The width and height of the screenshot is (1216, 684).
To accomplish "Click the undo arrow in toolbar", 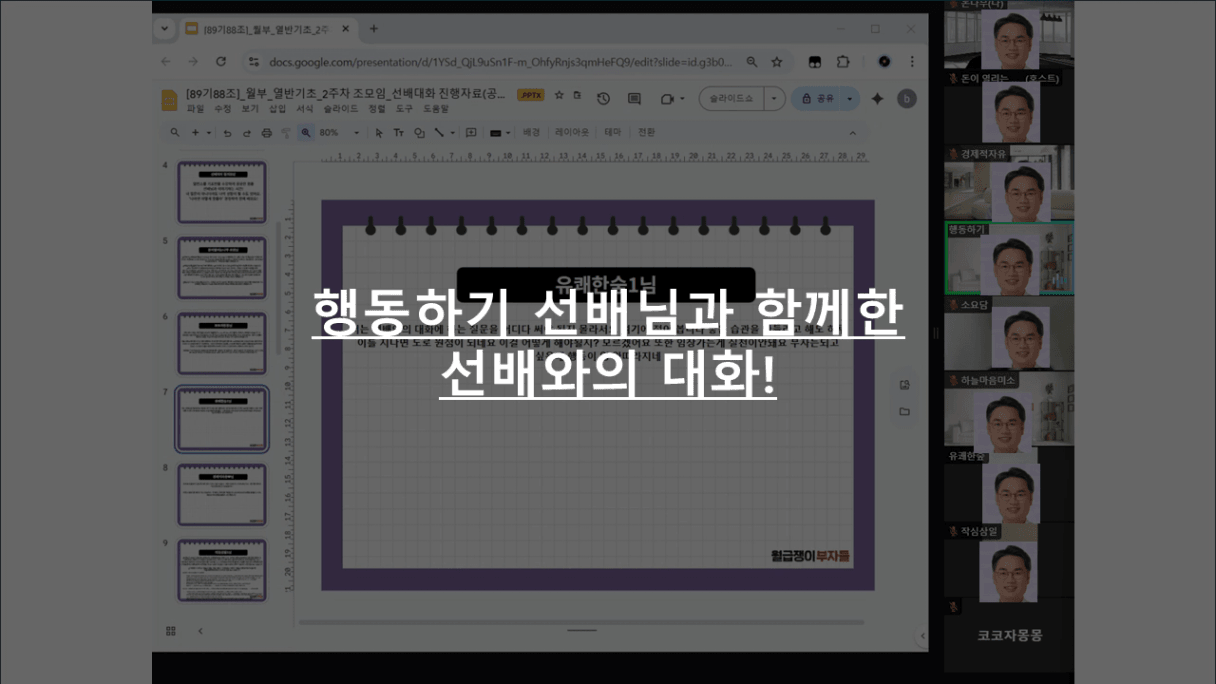I will click(x=228, y=133).
